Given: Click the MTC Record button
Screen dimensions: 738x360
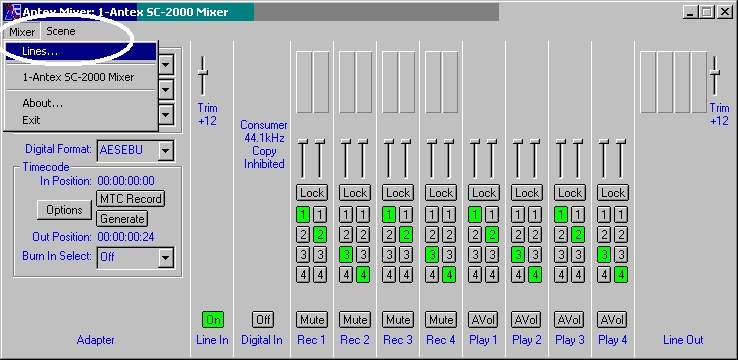Looking at the screenshot, I should [x=130, y=199].
